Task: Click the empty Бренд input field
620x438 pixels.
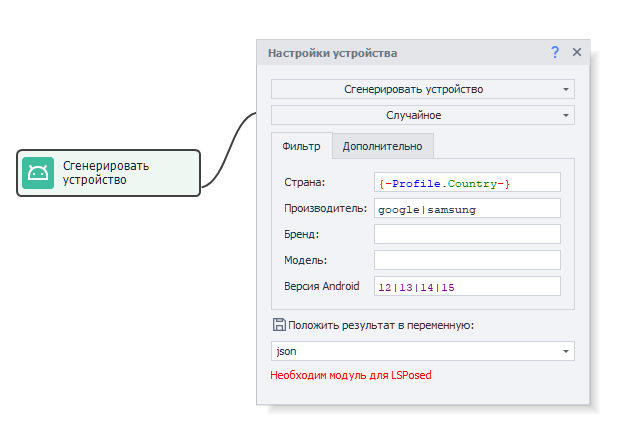Action: pos(467,234)
